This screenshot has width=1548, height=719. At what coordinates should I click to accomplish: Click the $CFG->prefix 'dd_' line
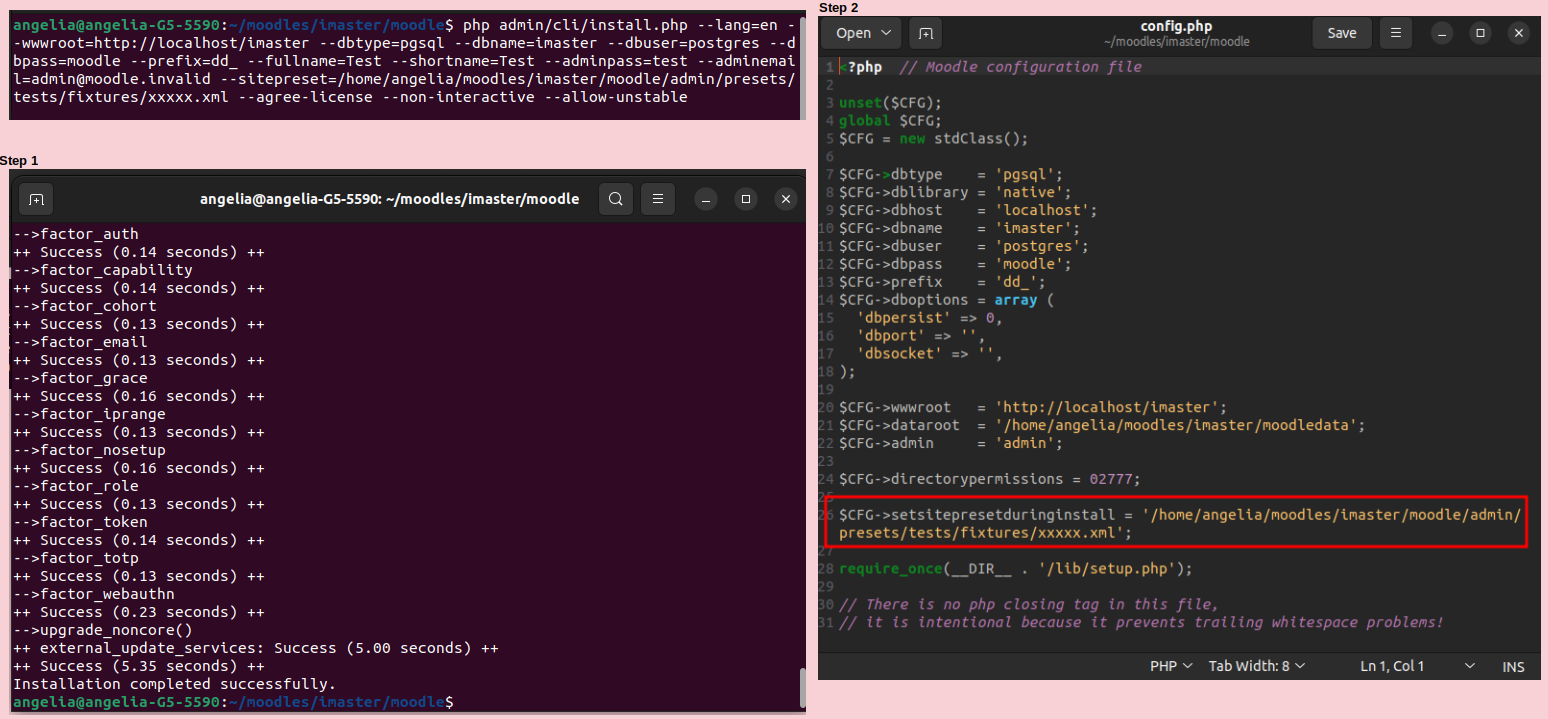[942, 283]
